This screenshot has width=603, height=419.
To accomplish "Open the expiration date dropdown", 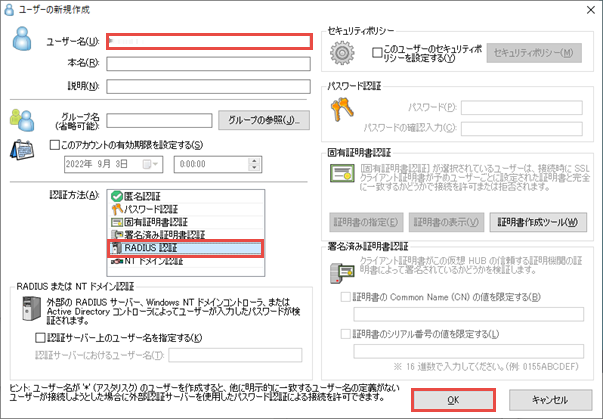I will (x=151, y=164).
